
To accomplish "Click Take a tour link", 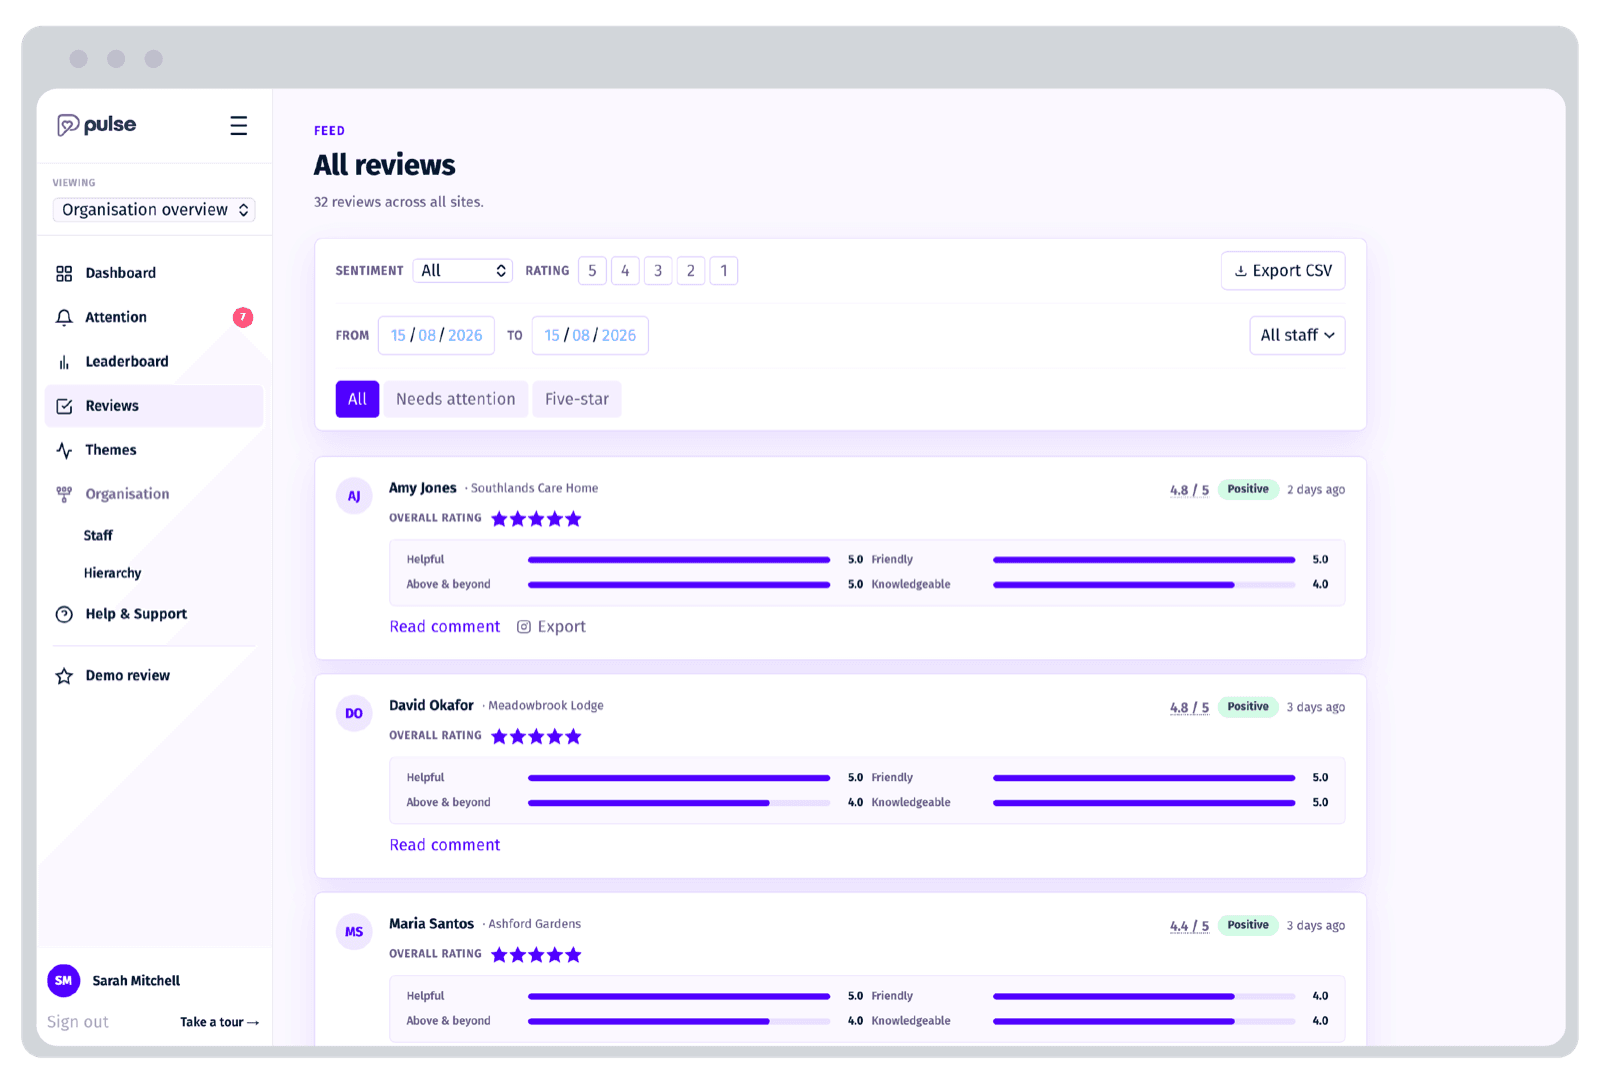I will coord(219,1022).
